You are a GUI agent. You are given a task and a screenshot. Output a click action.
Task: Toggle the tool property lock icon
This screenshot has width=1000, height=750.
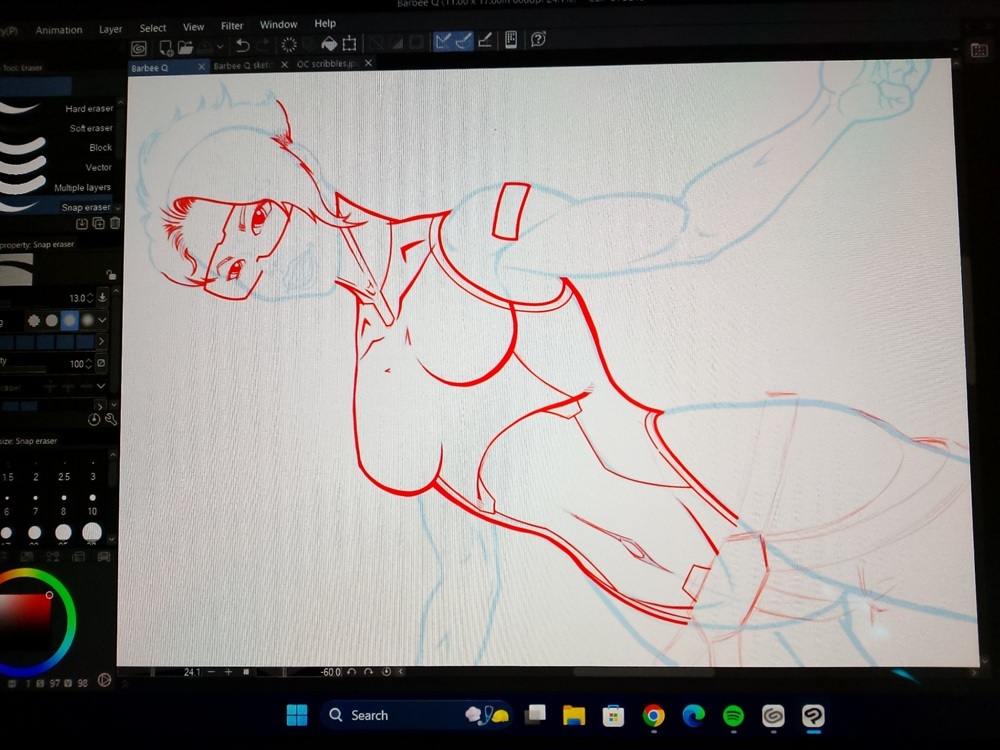point(110,274)
